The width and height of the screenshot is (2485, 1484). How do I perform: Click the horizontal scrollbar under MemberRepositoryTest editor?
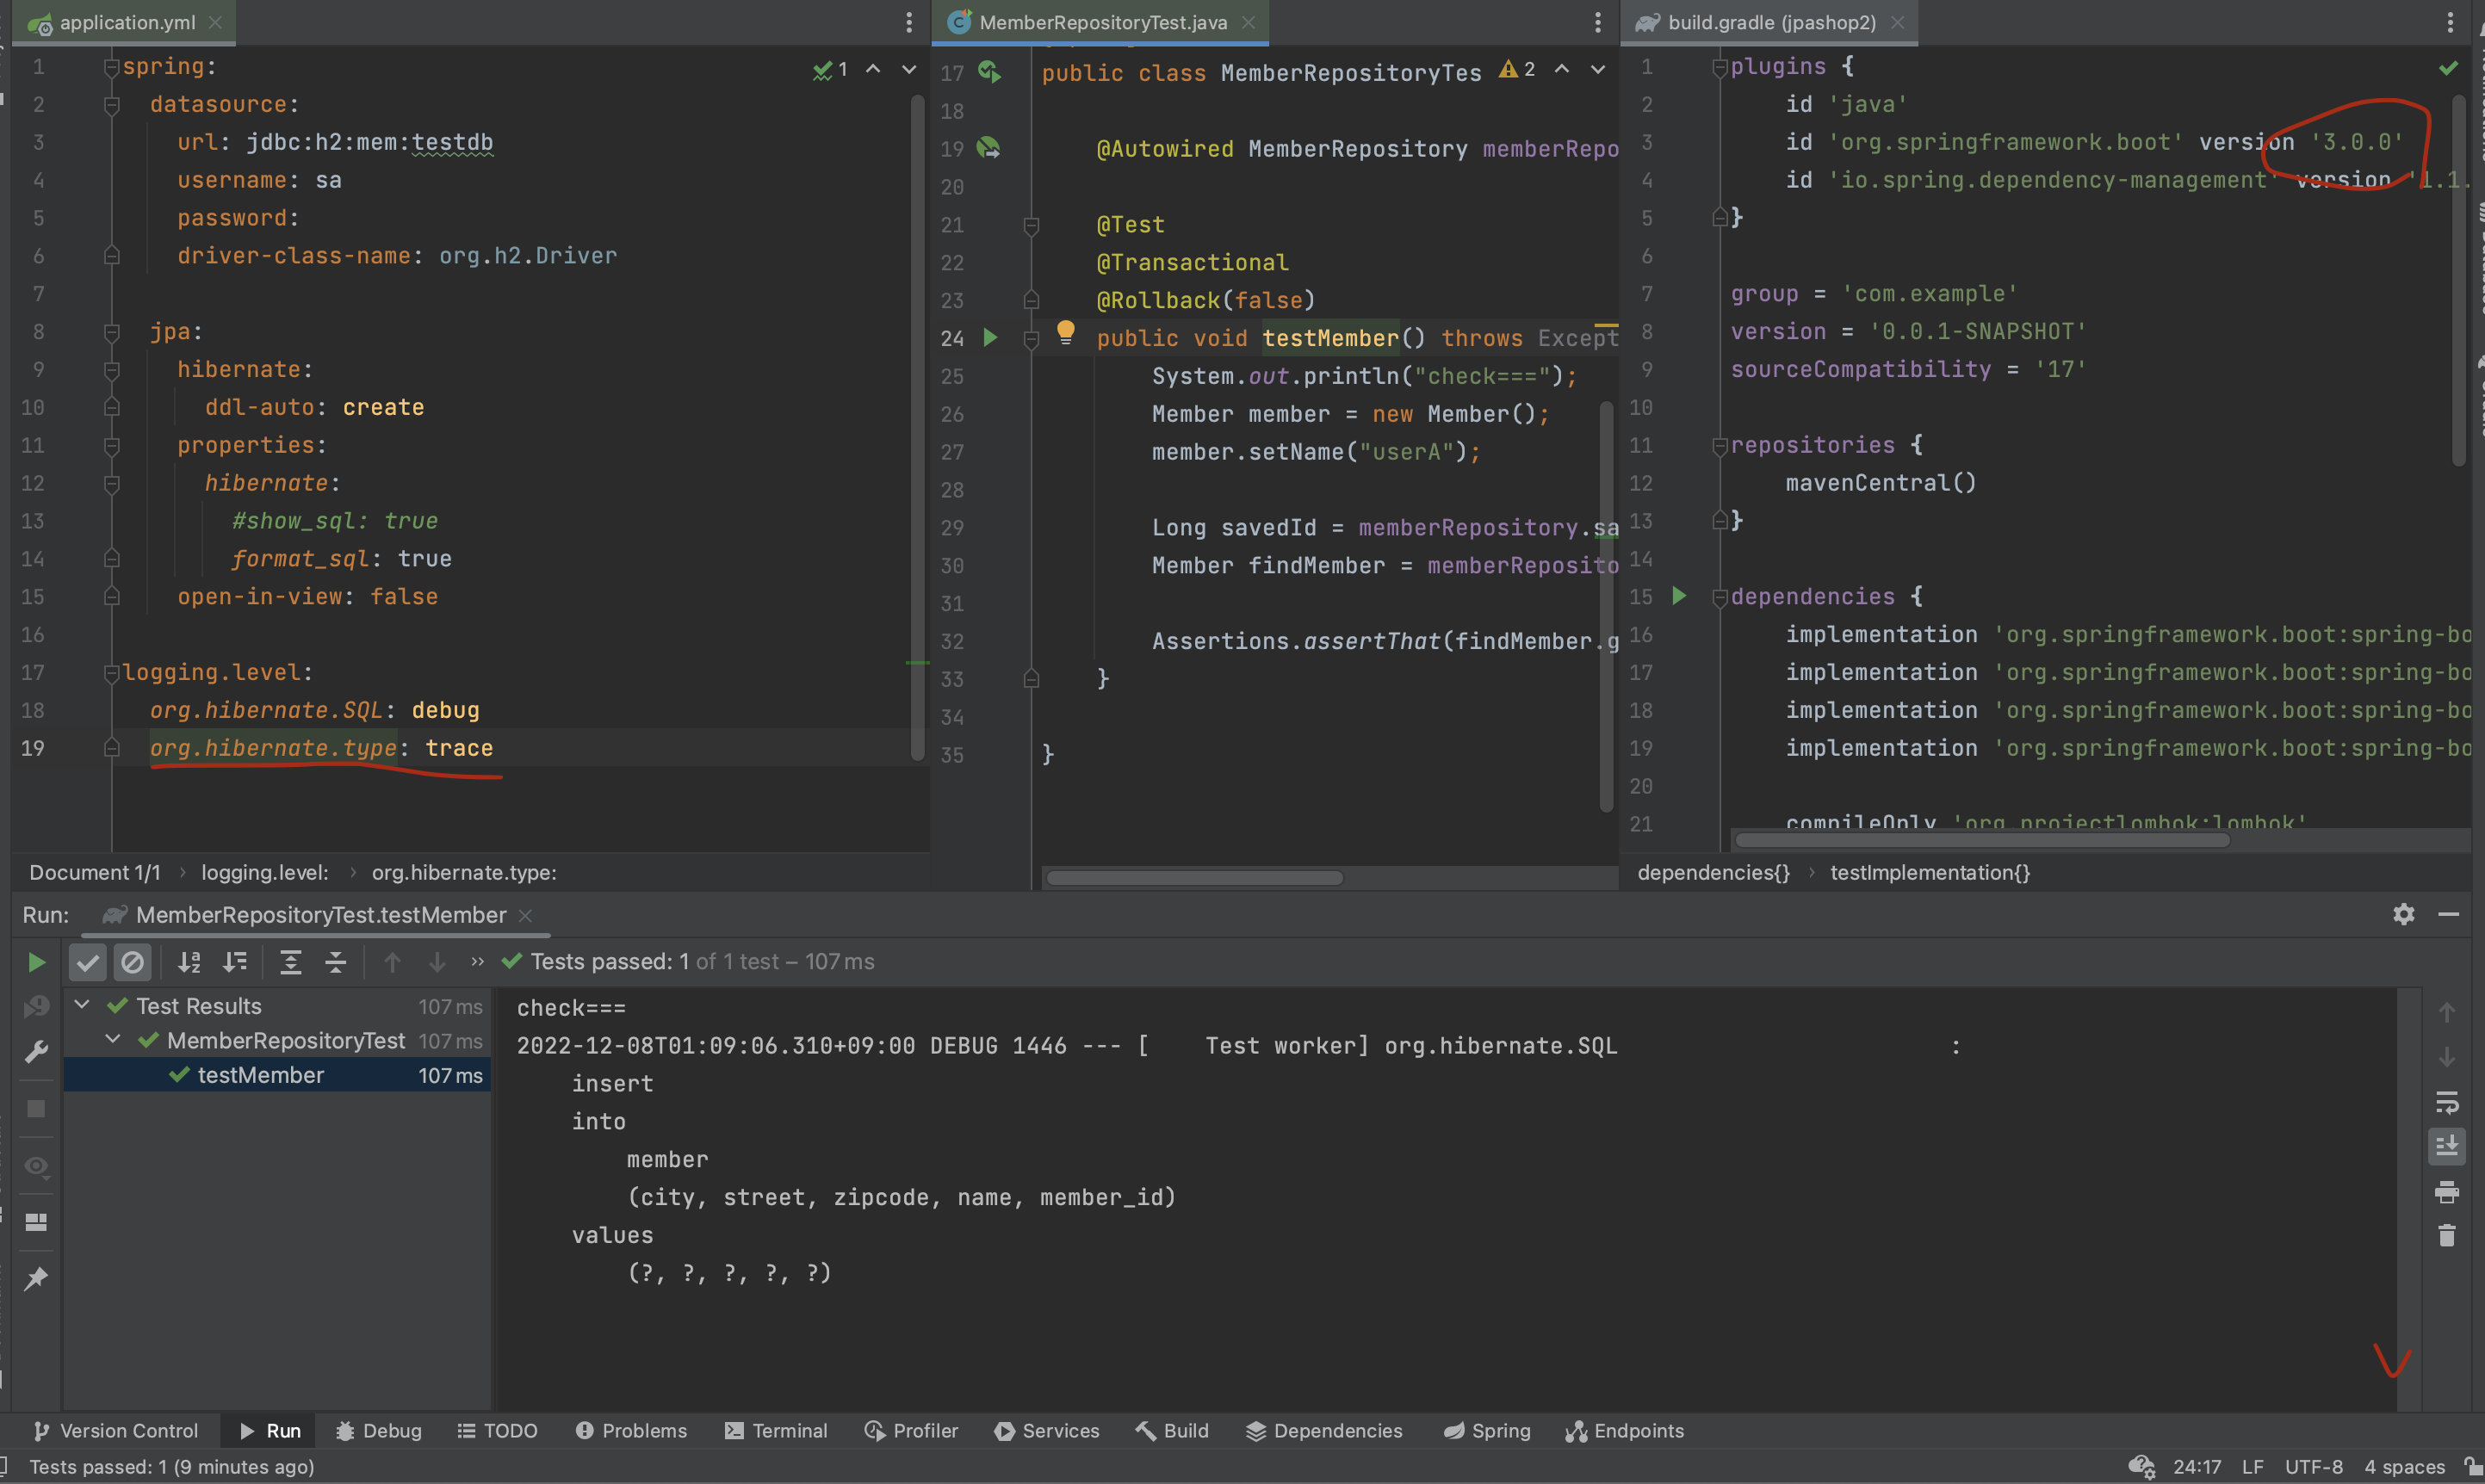[x=1194, y=878]
